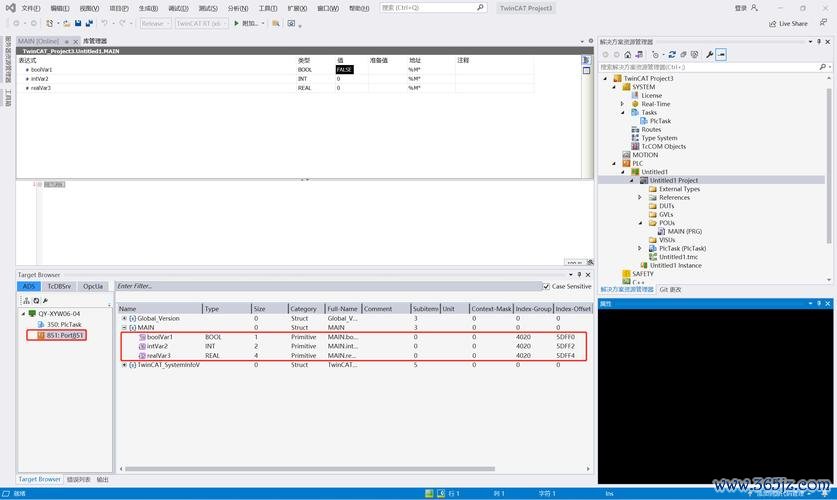Click the undo arrow toolbar icon
The width and height of the screenshot is (837, 500).
(x=105, y=23)
